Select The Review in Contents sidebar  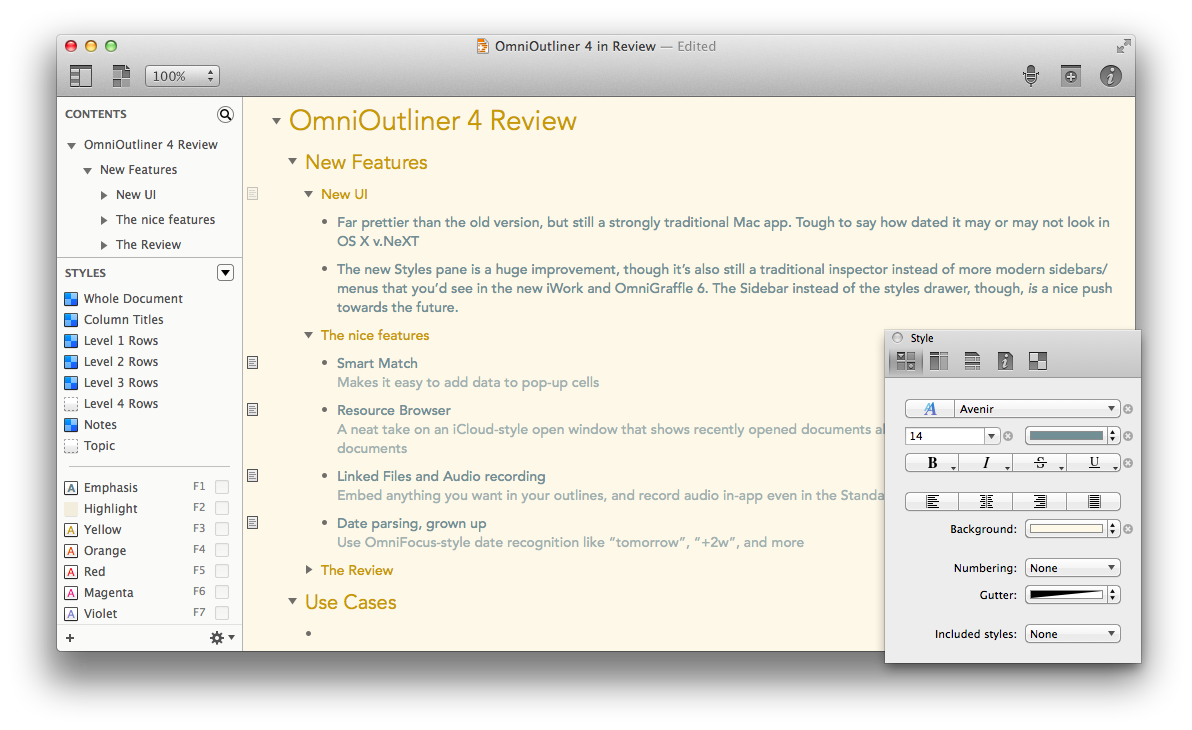(x=148, y=245)
